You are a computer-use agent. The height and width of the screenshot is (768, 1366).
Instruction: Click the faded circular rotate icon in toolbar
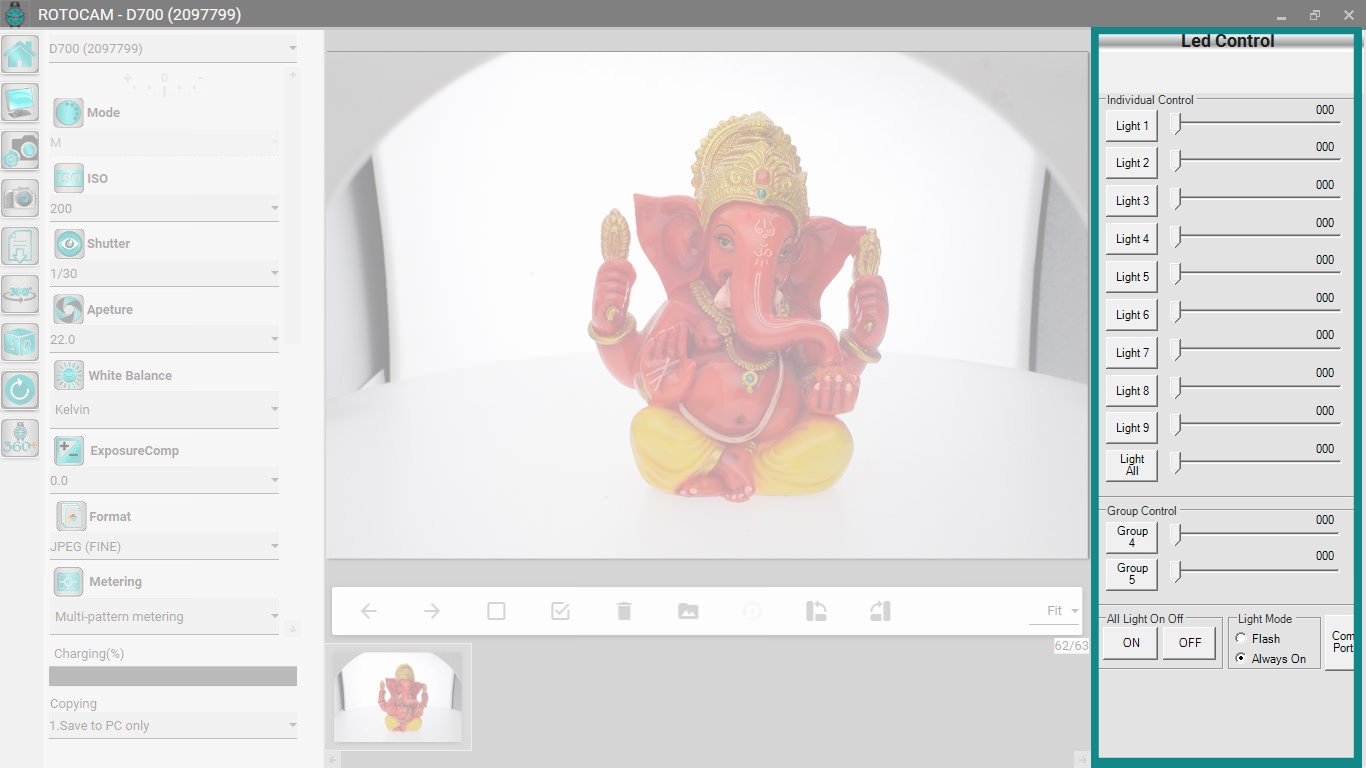[x=752, y=611]
